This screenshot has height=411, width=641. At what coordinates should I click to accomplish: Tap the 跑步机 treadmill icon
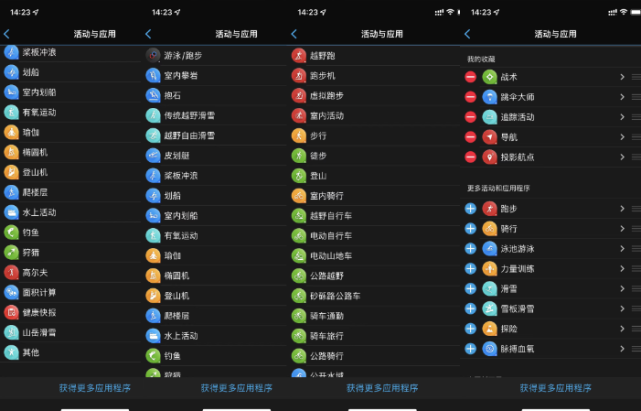coord(299,75)
